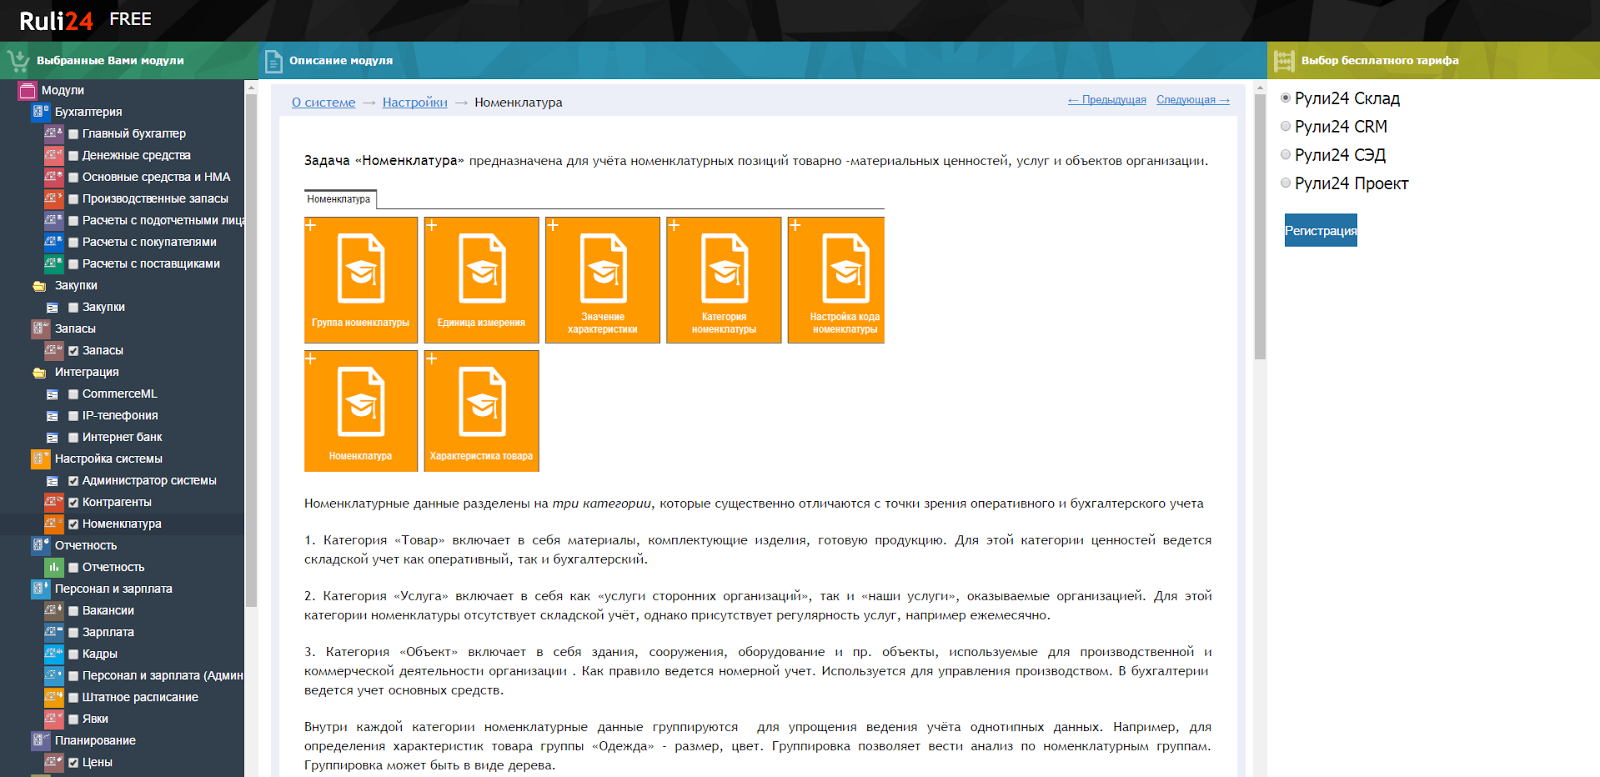This screenshot has width=1600, height=777.
Task: Open the Единица измерения tile
Action: coord(481,280)
